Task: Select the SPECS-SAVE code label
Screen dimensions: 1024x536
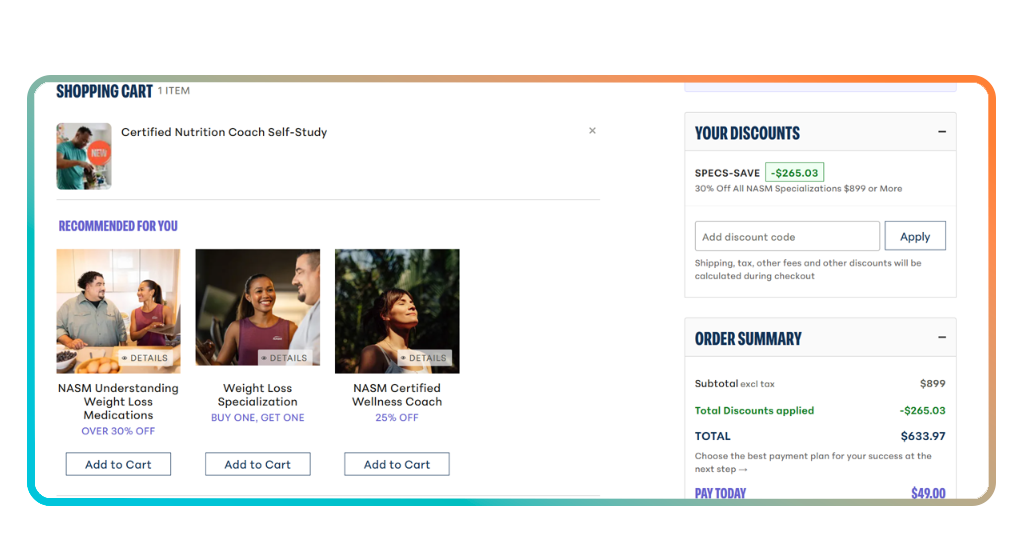Action: click(727, 173)
